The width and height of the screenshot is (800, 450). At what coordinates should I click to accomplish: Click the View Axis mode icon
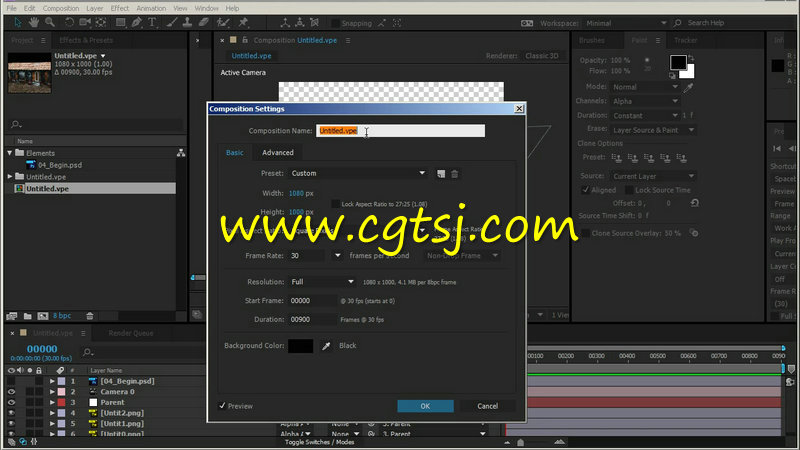(x=315, y=22)
